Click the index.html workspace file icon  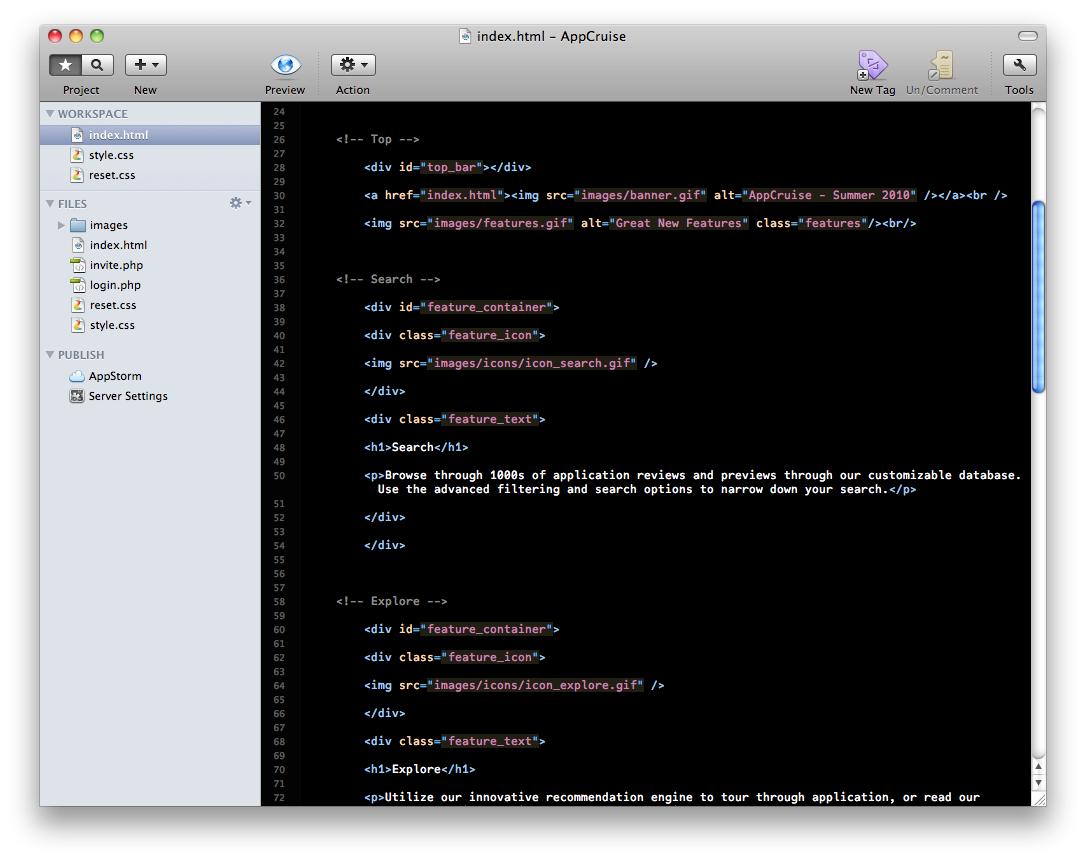pos(78,135)
